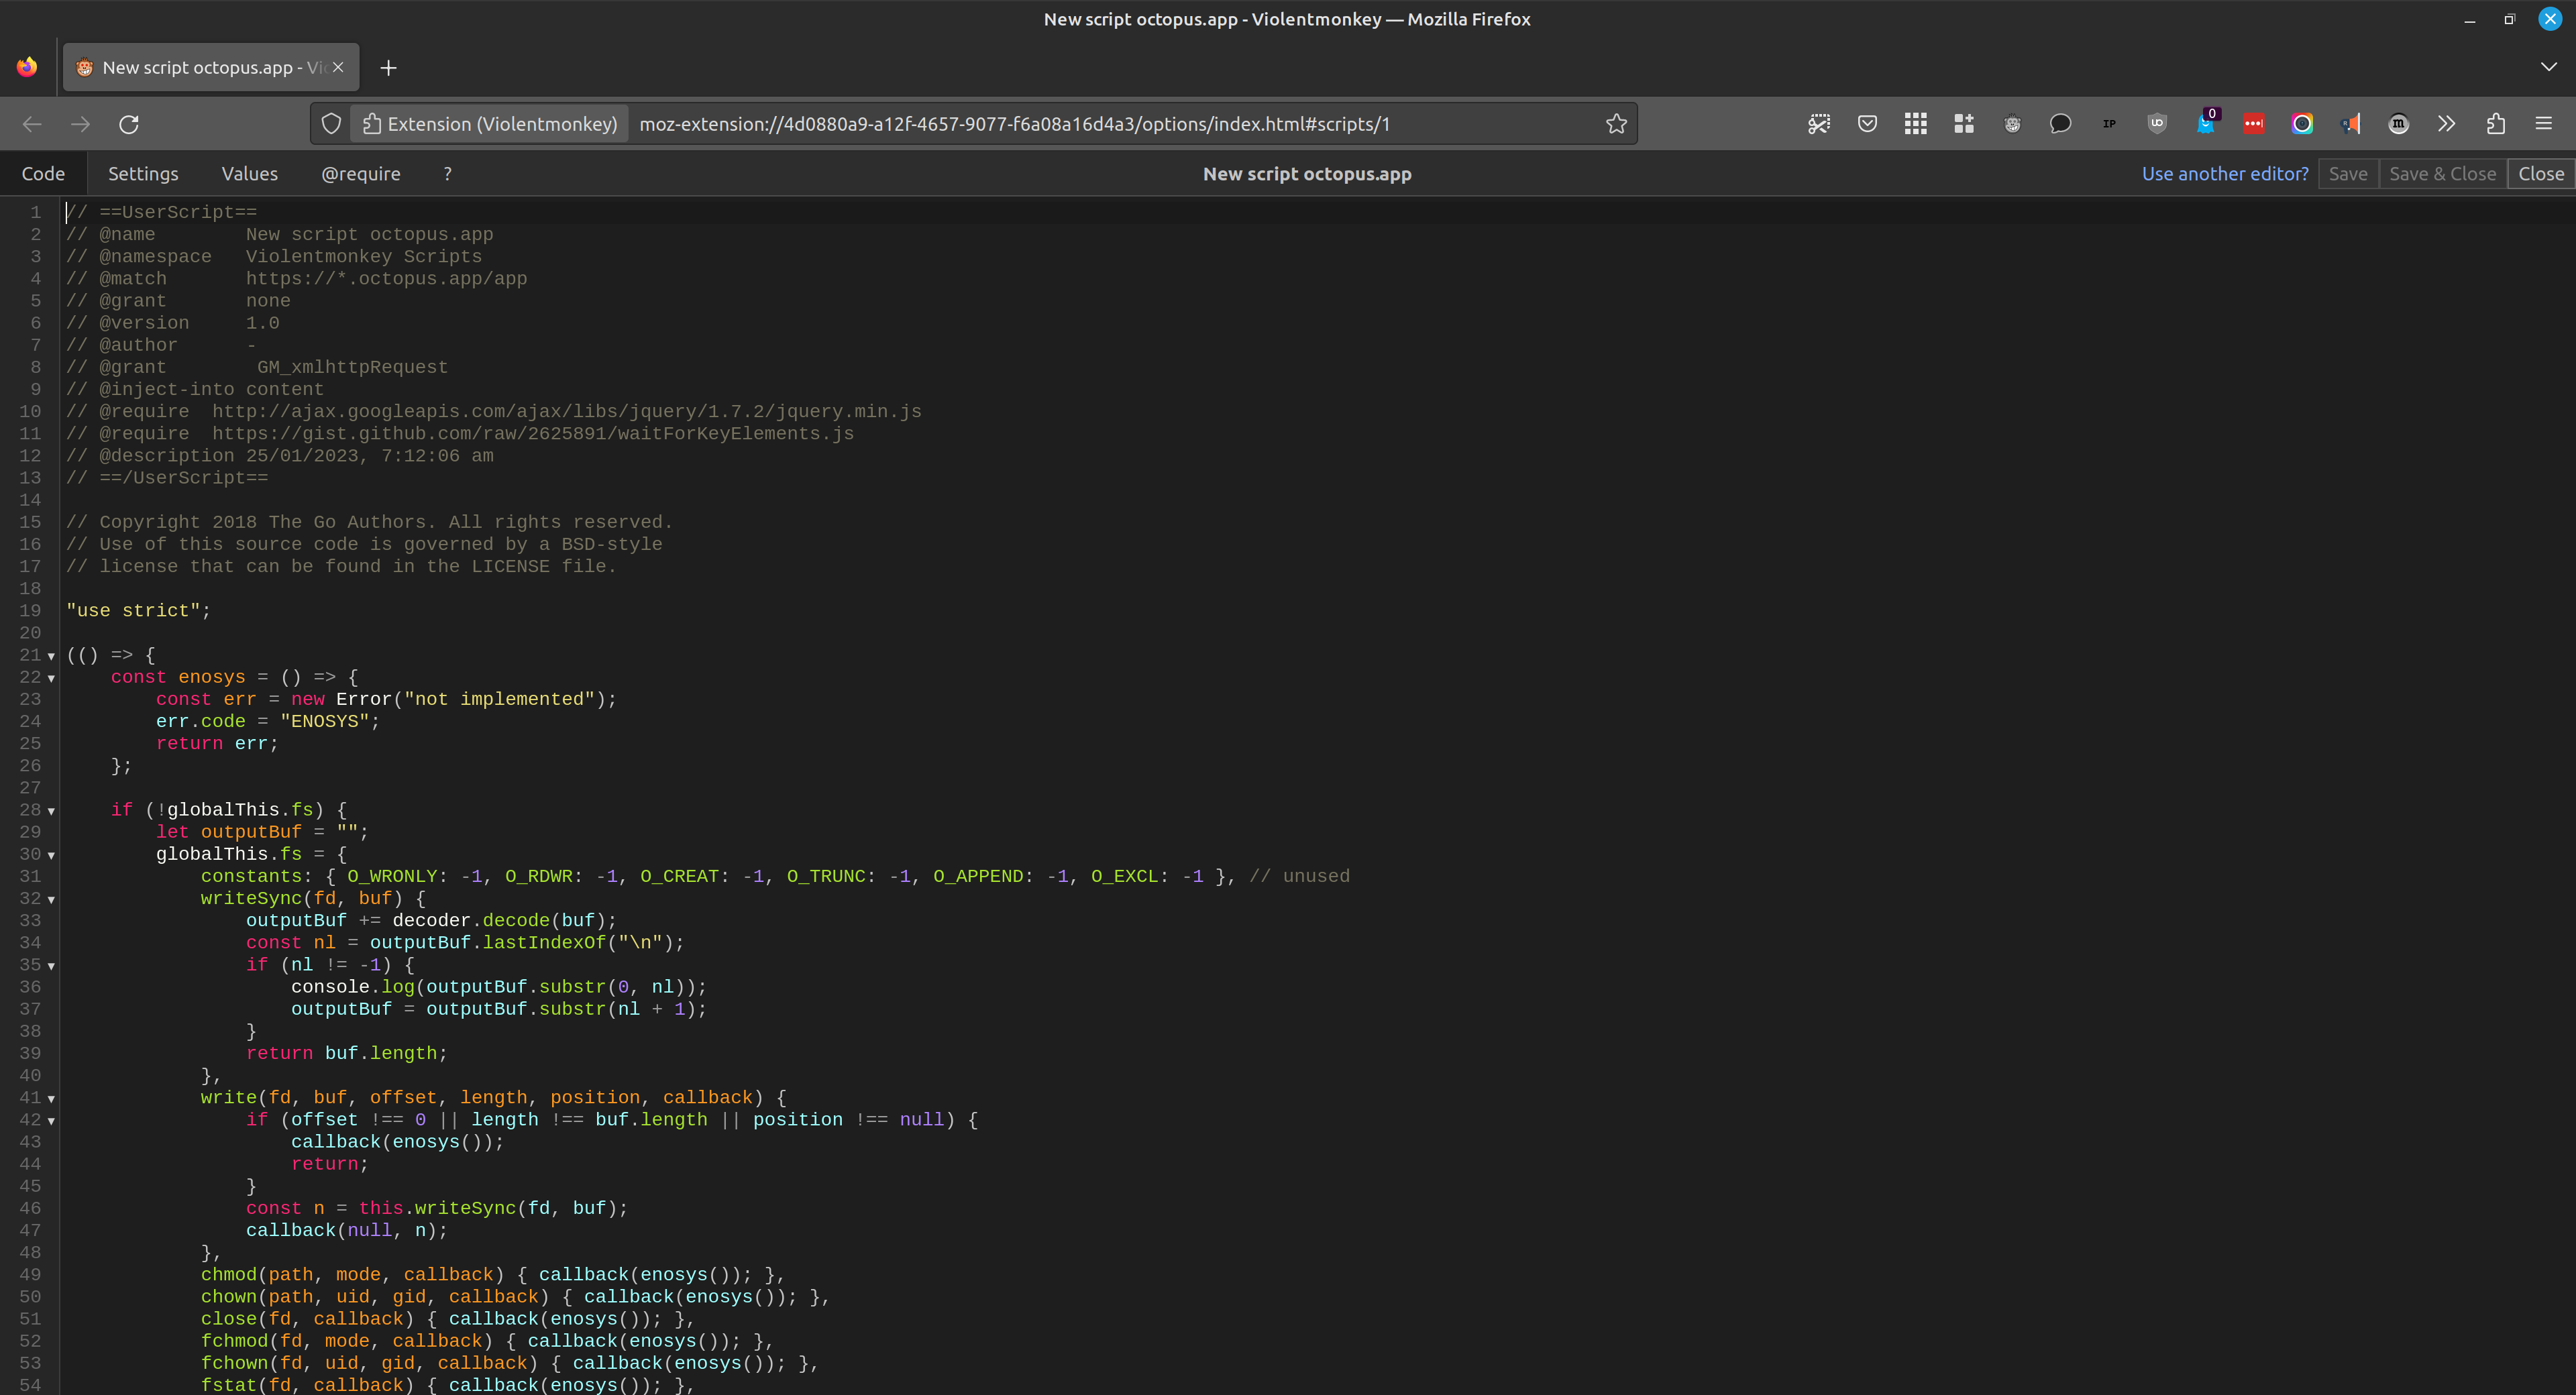This screenshot has height=1395, width=2576.
Task: Open the '?' help tab
Action: 447,174
